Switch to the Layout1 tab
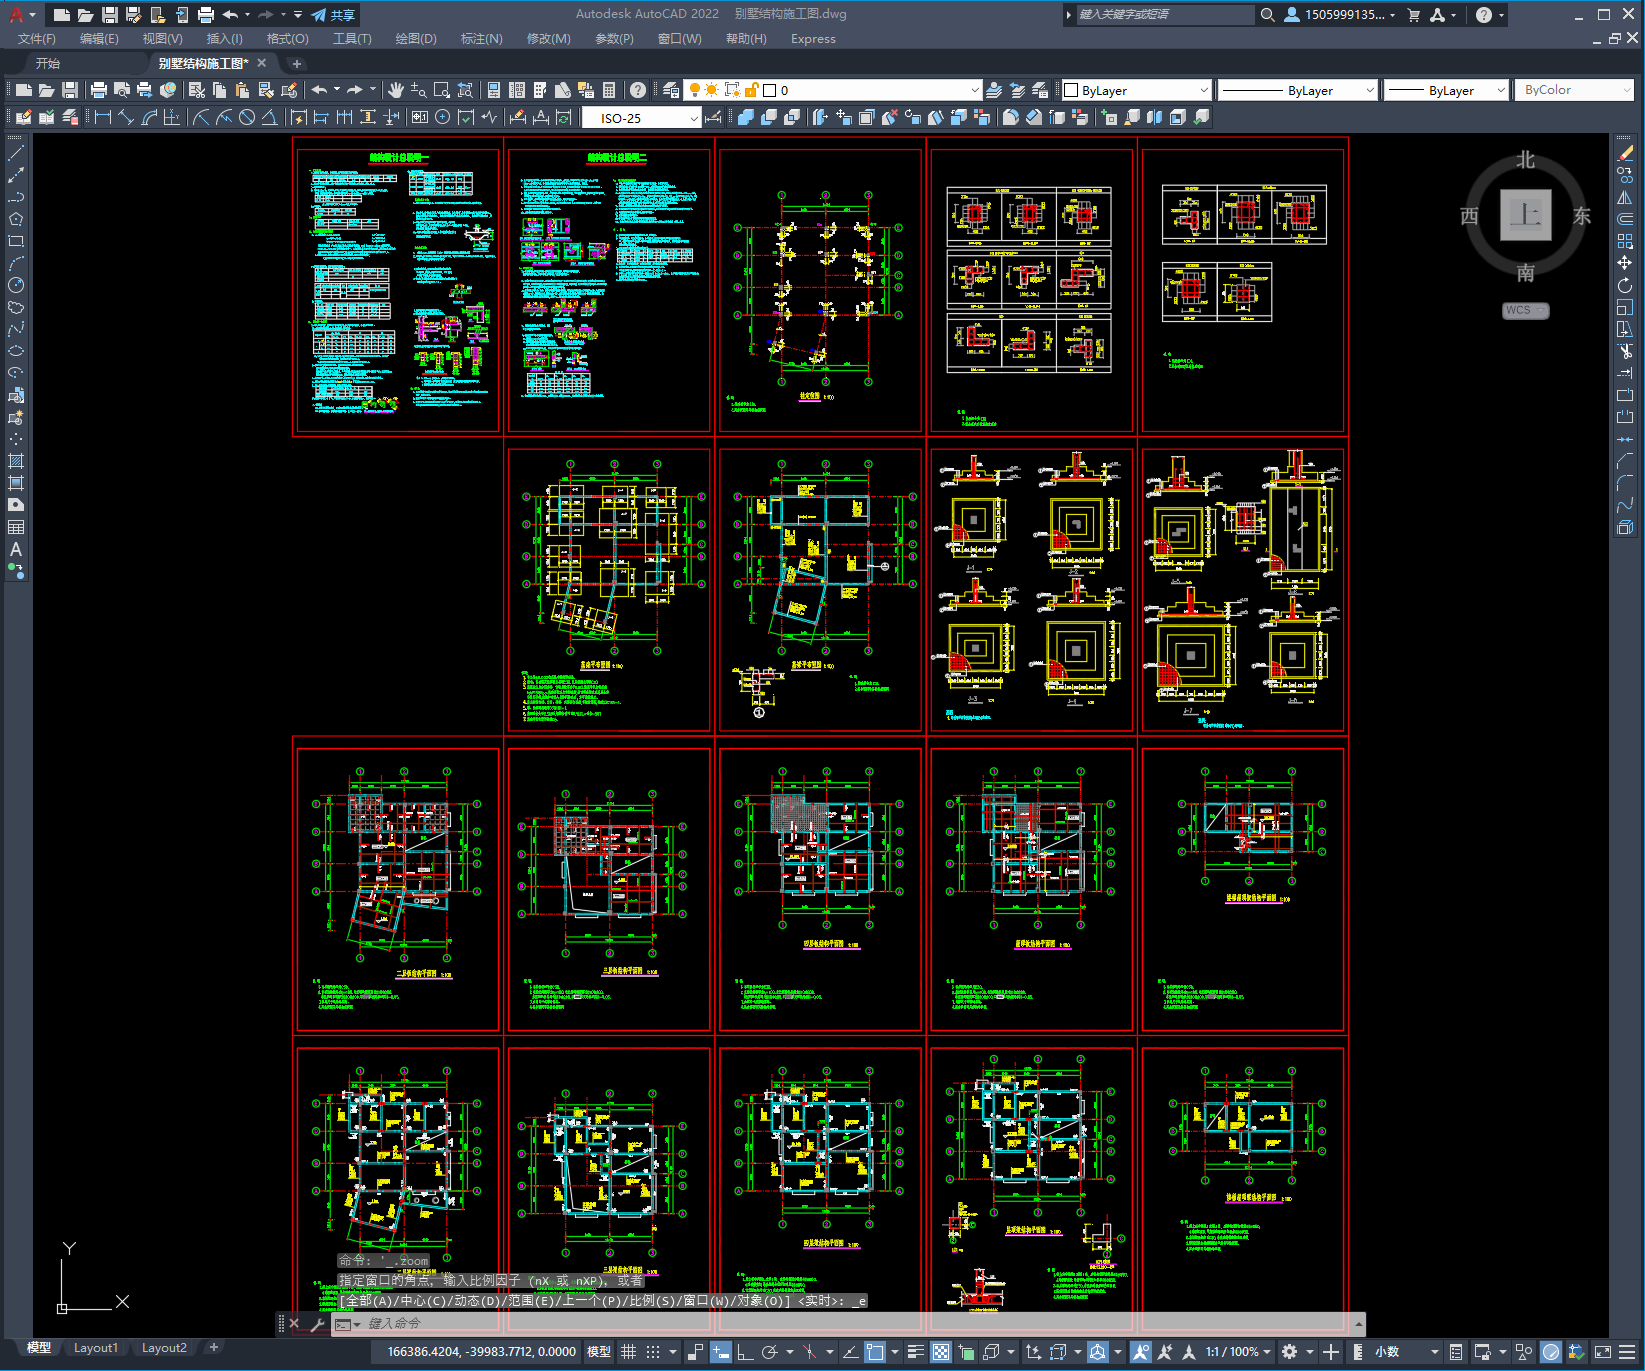This screenshot has width=1645, height=1371. click(95, 1348)
